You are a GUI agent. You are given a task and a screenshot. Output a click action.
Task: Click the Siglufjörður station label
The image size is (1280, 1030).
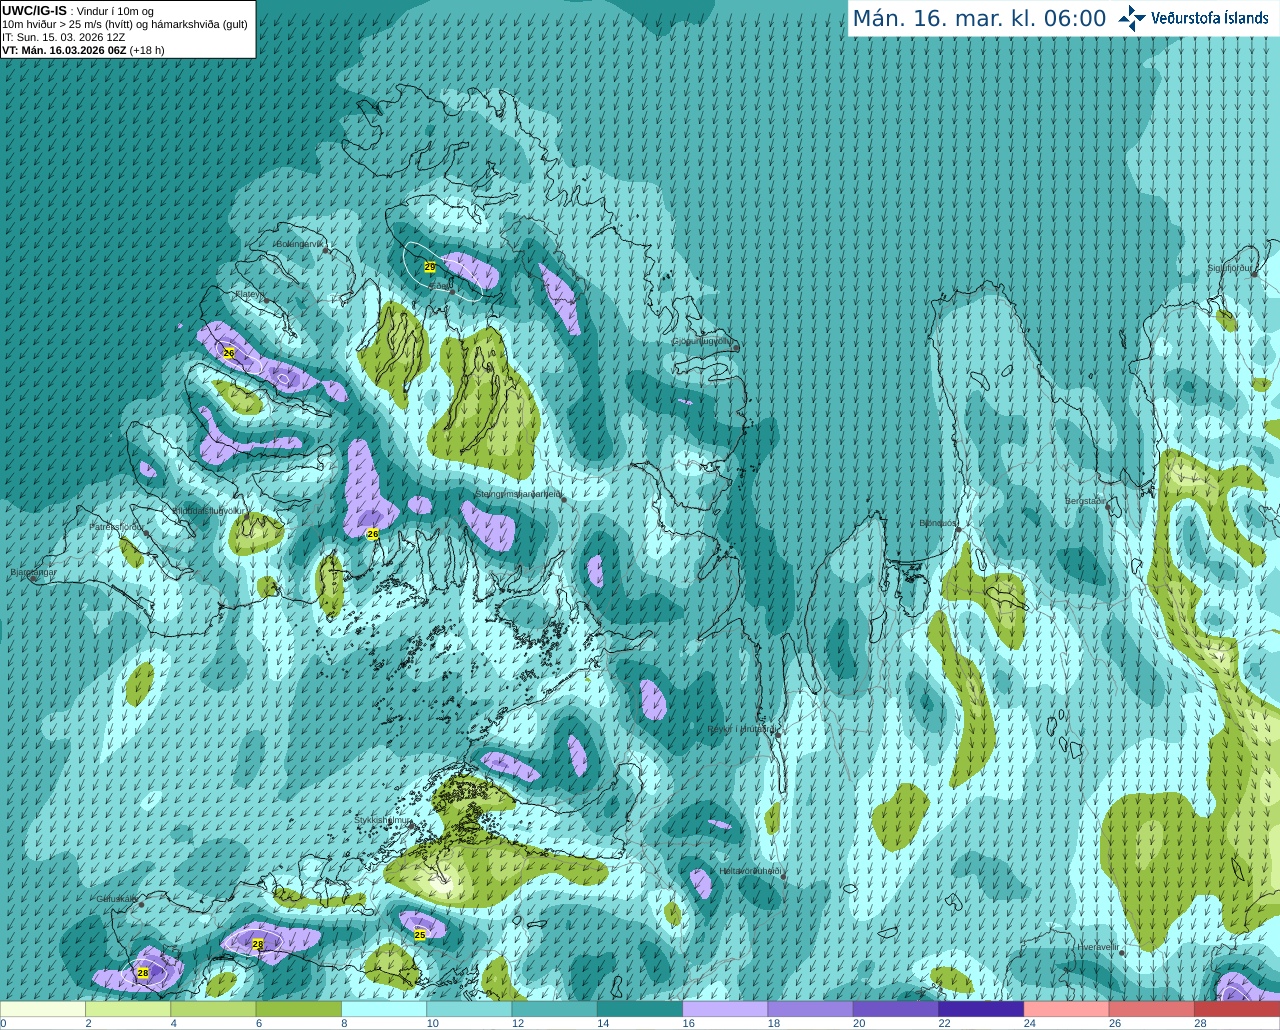[1230, 268]
